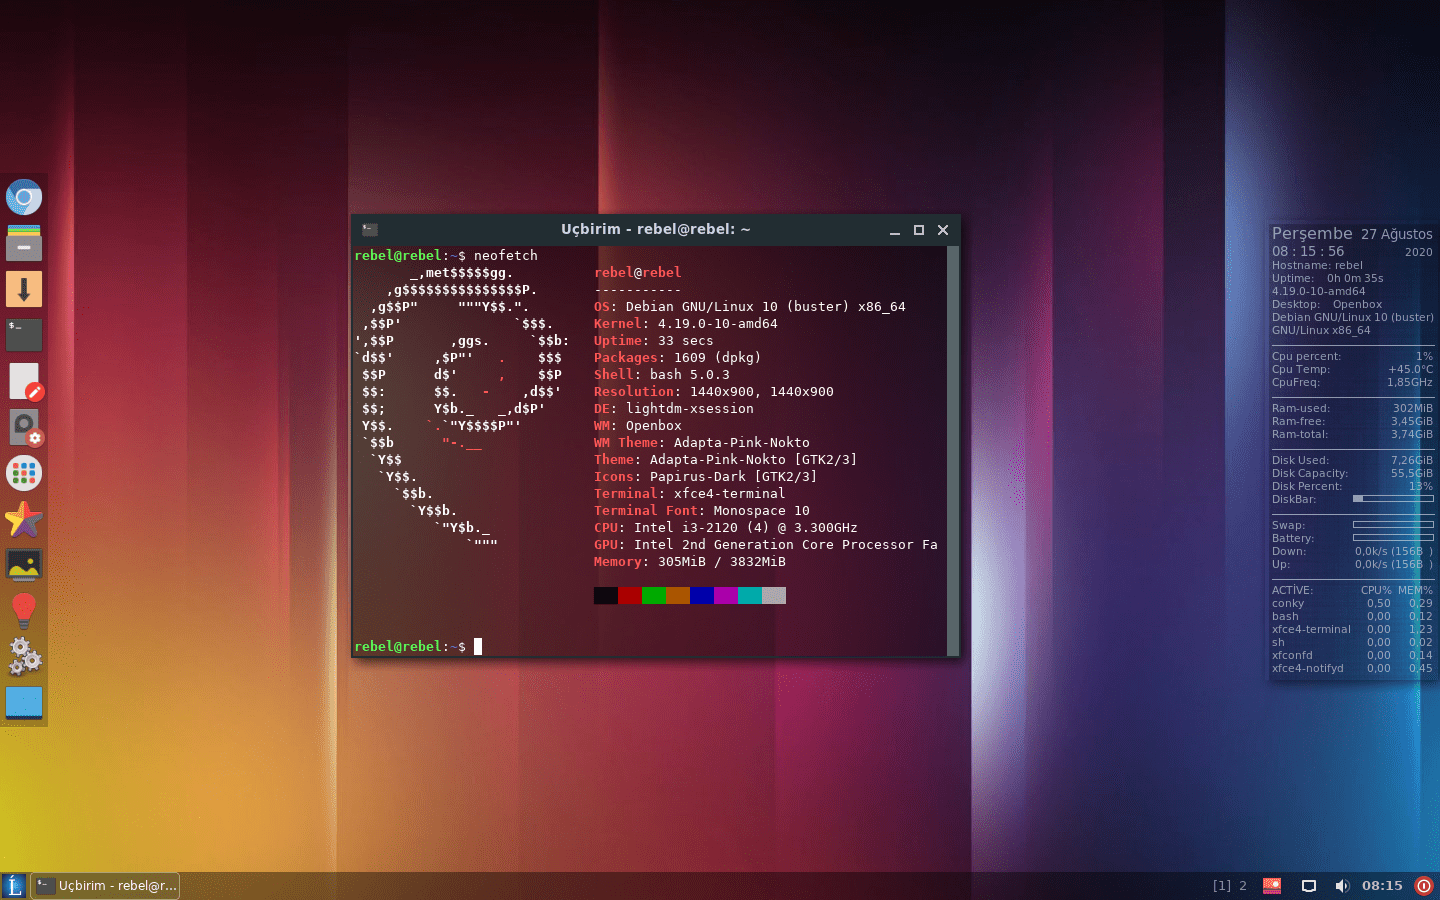This screenshot has width=1440, height=900.
Task: Click the 'Memory: 305MiB / 3832MiB' line
Action: [x=690, y=562]
